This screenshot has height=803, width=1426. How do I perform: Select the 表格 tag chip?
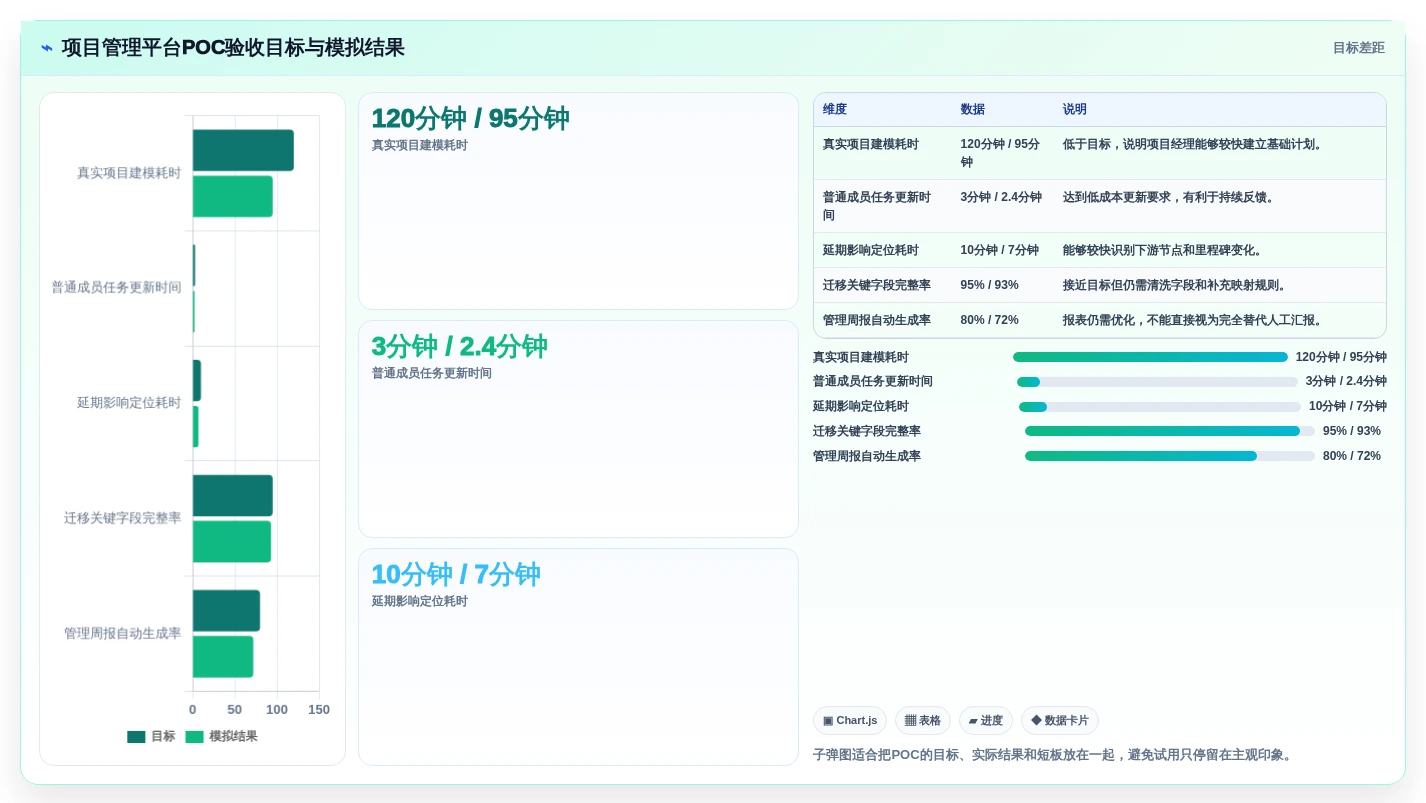pyautogui.click(x=923, y=721)
